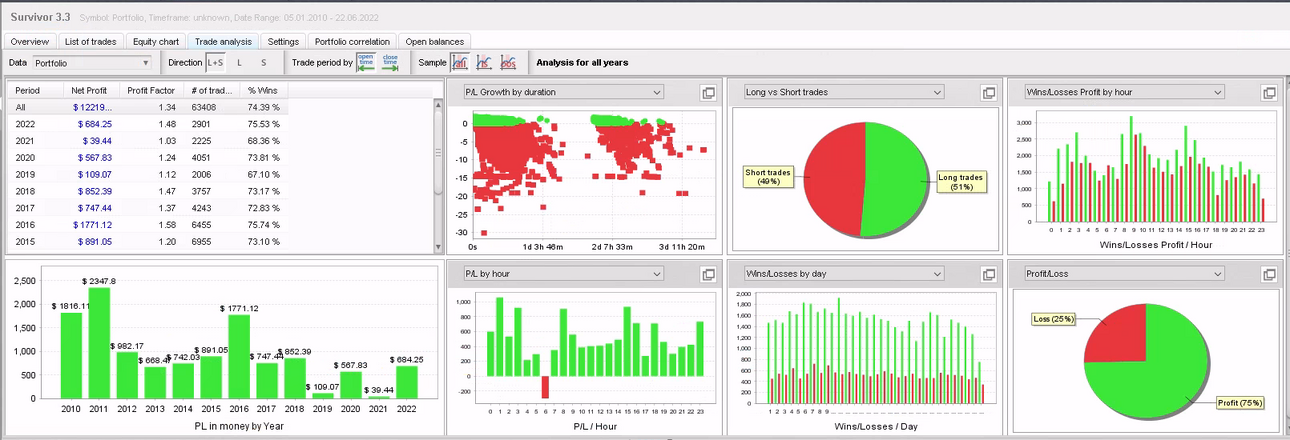Select the open time trade period icon

366,62
